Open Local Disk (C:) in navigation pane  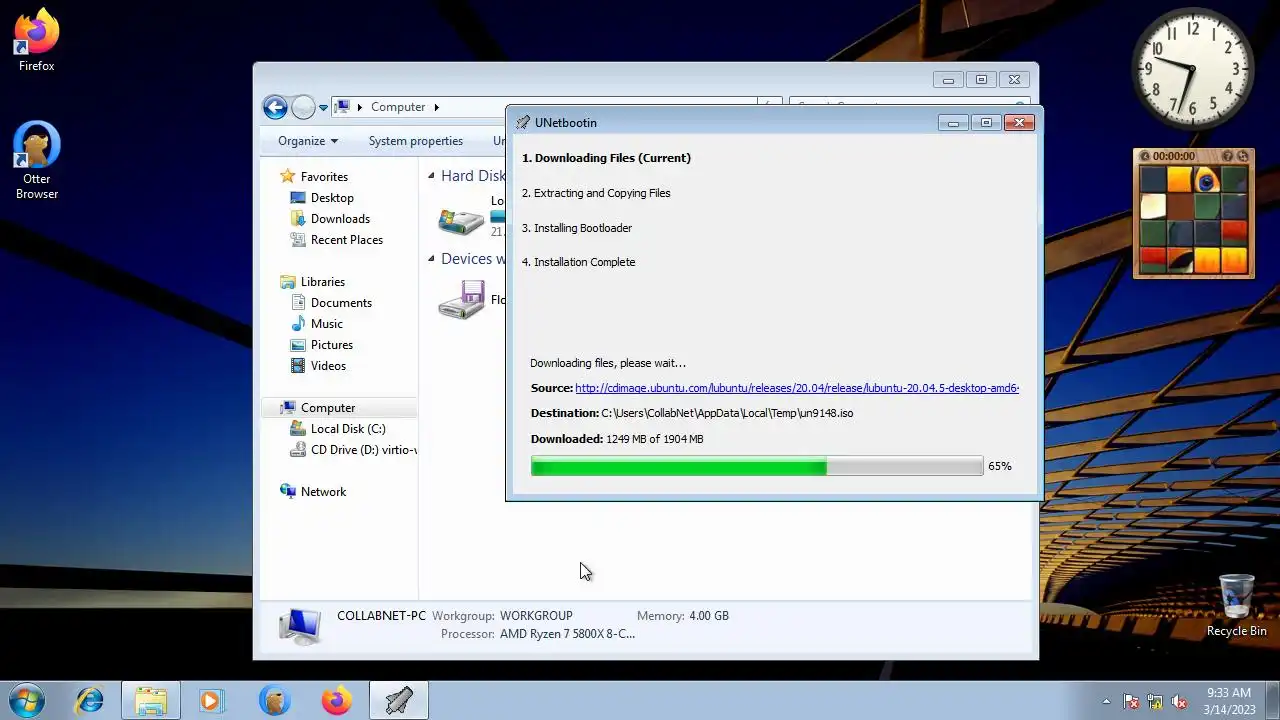348,429
